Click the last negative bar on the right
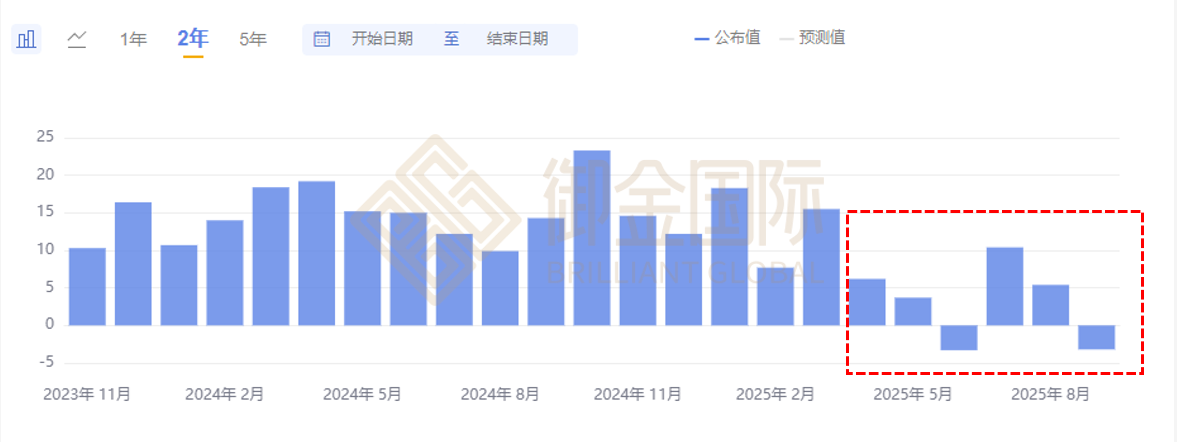The height and width of the screenshot is (442, 1177). point(1096,337)
